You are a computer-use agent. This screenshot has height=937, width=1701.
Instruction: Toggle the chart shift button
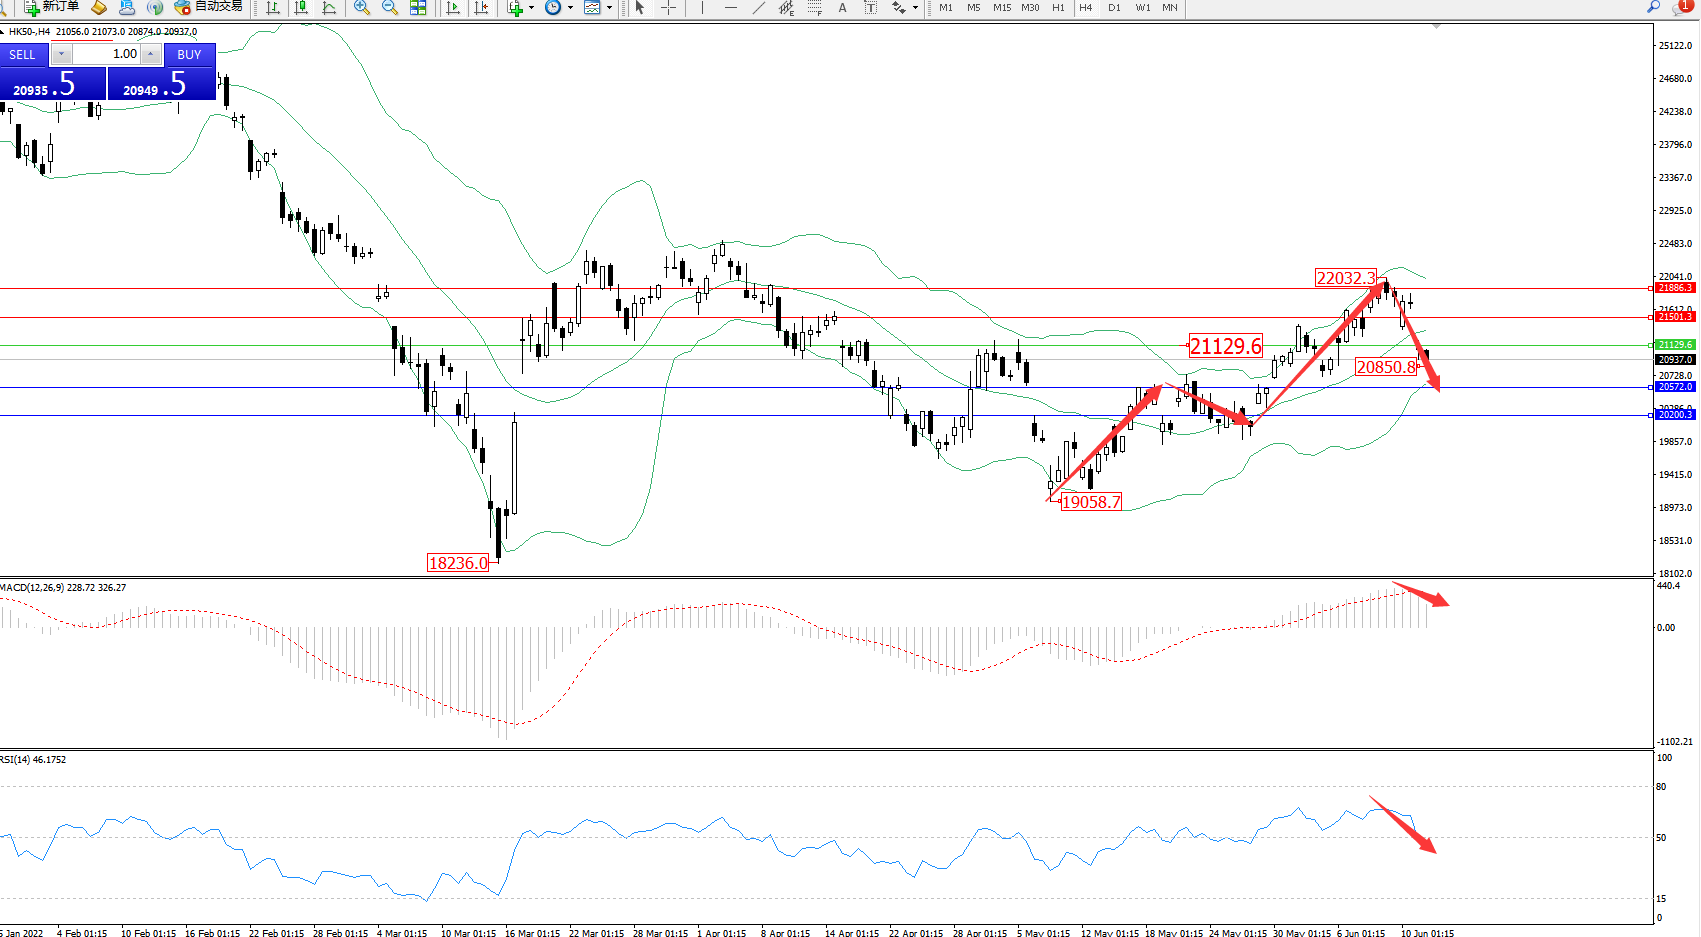click(481, 8)
